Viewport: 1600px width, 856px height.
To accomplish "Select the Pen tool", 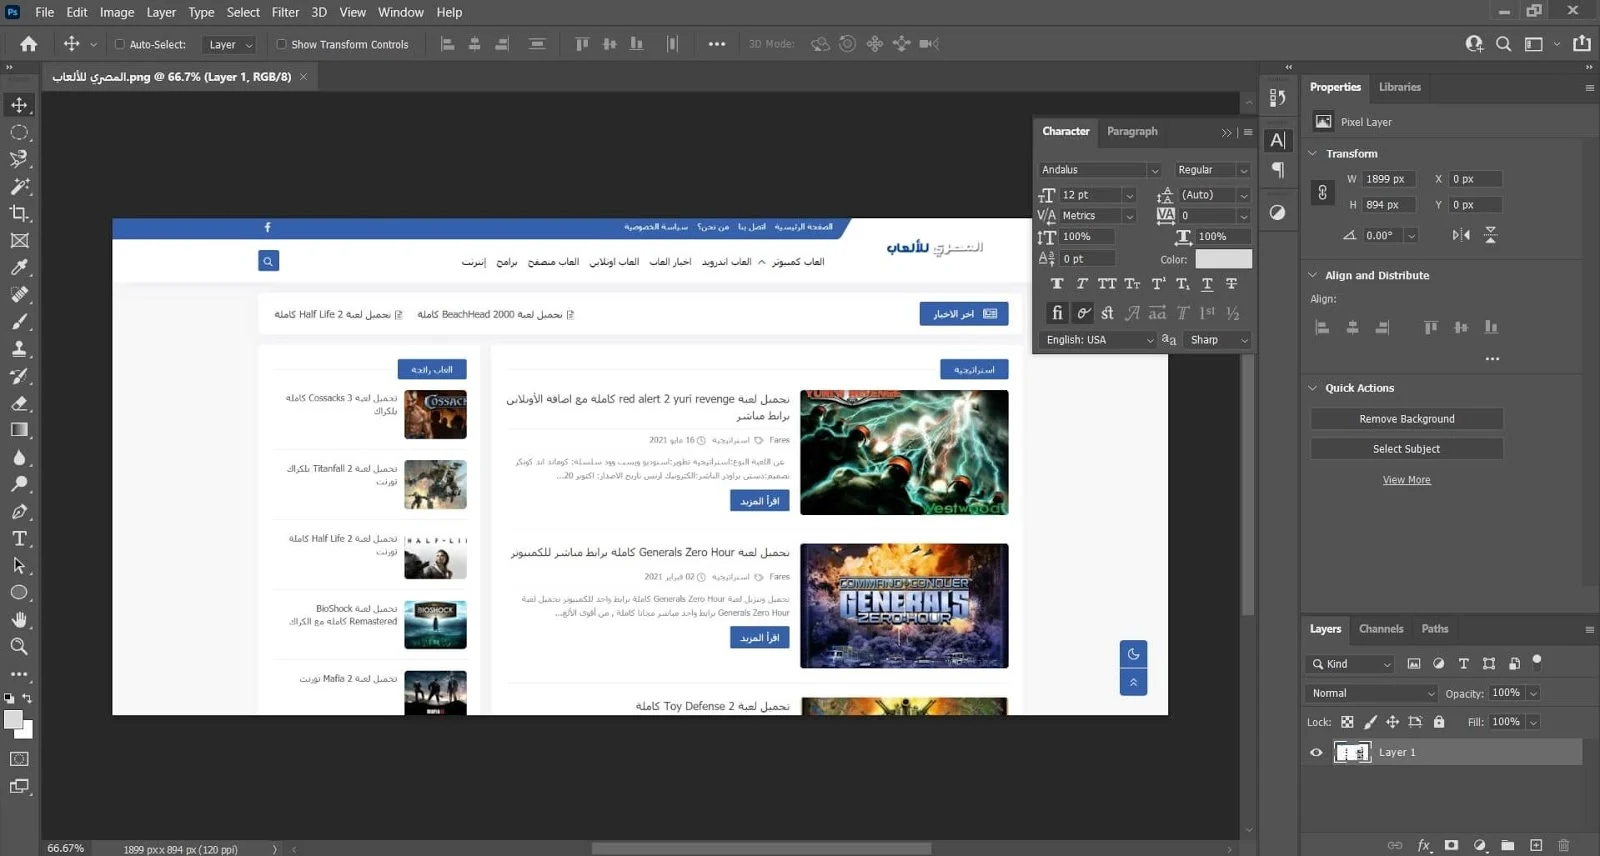I will (19, 511).
